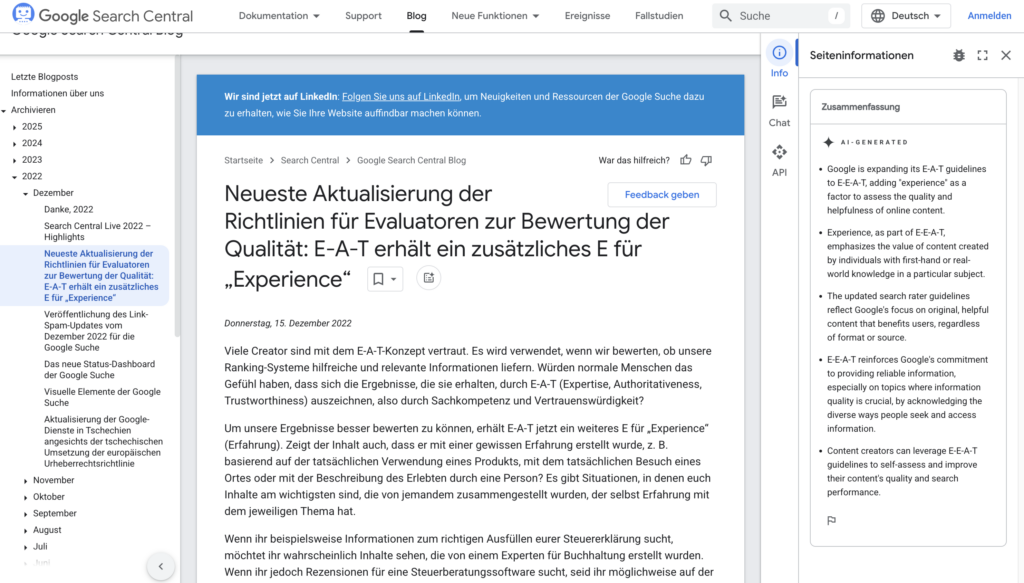Expand Seiteninformationen panel to fullscreen
The height and width of the screenshot is (583, 1024).
(x=982, y=55)
